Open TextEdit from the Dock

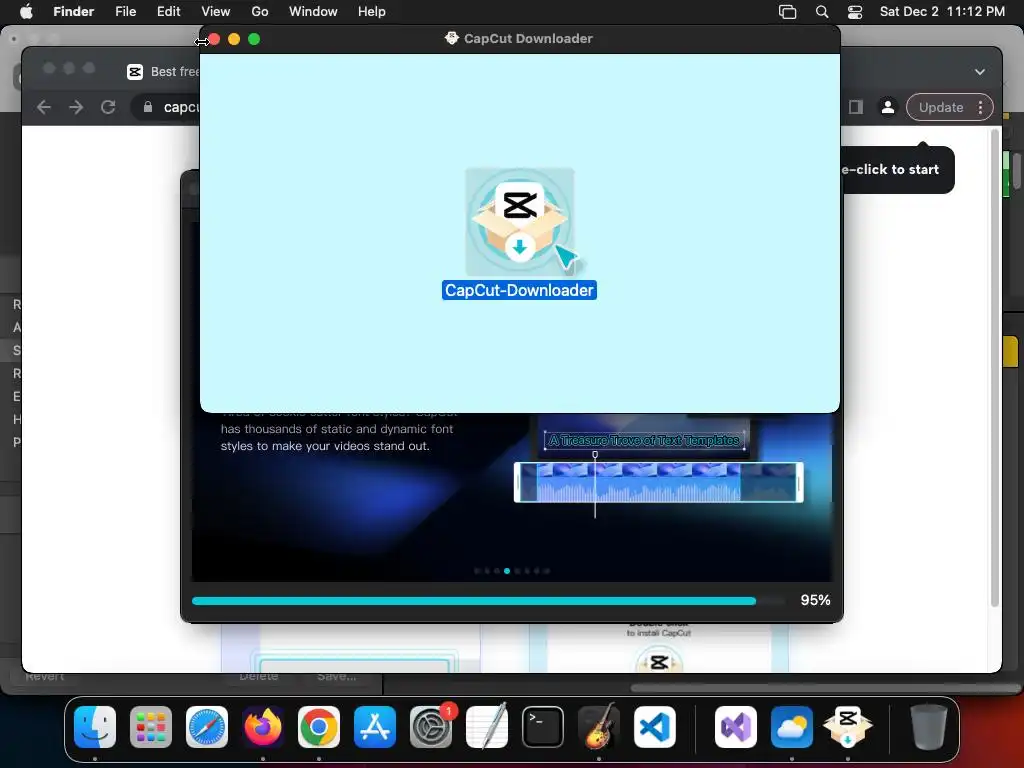pos(487,726)
